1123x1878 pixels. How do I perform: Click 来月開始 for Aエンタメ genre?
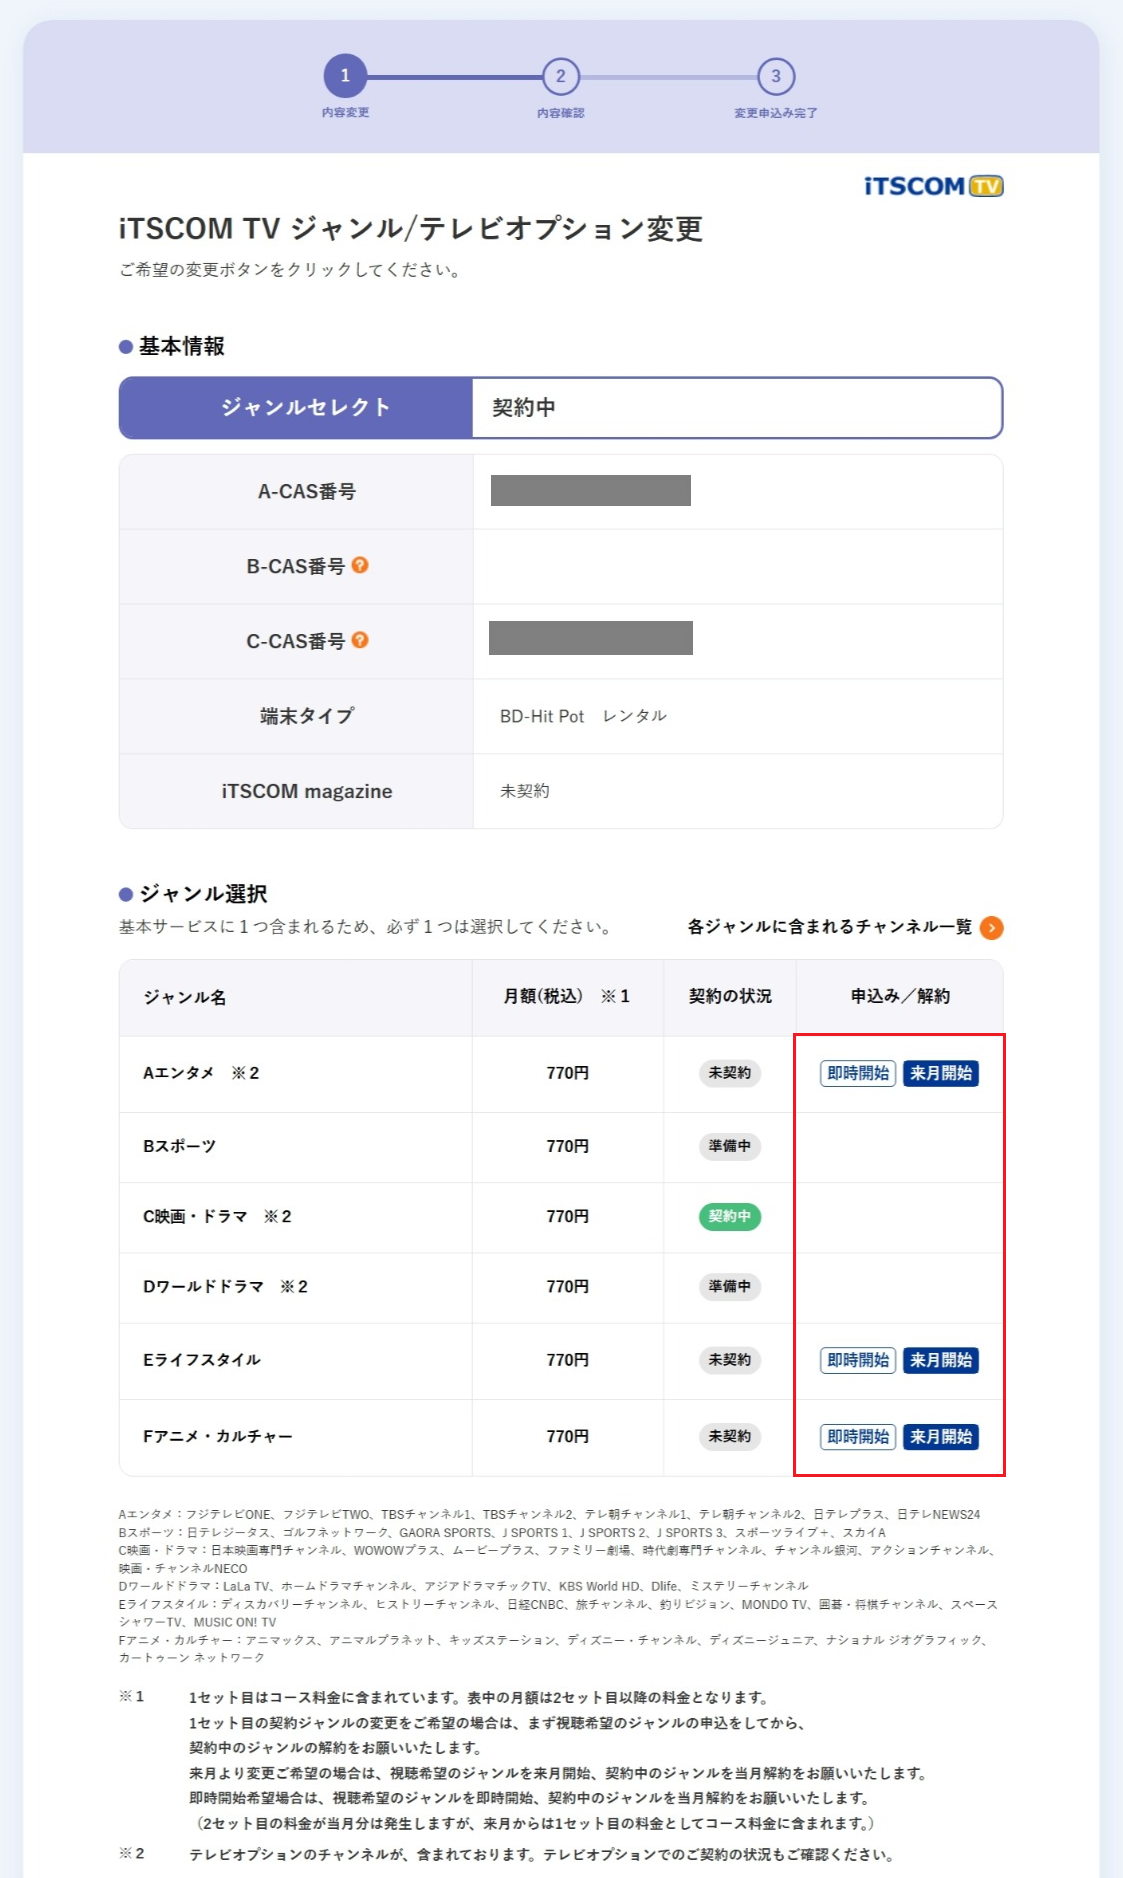point(940,1073)
